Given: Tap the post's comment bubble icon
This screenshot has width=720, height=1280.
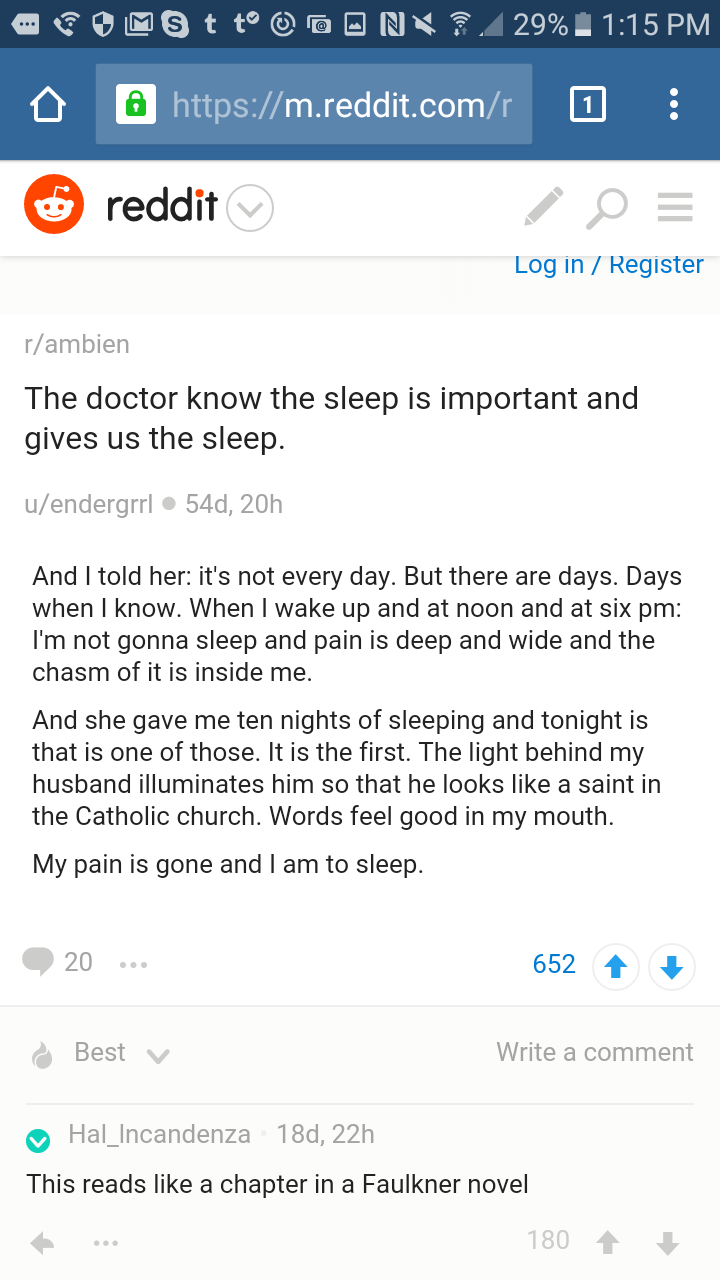Looking at the screenshot, I should tap(38, 962).
